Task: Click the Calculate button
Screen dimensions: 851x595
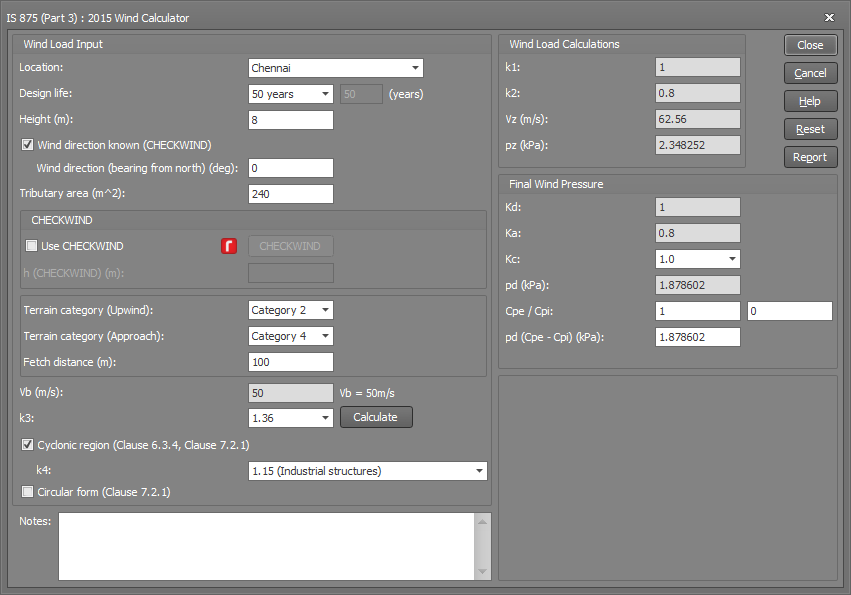Action: pos(376,417)
